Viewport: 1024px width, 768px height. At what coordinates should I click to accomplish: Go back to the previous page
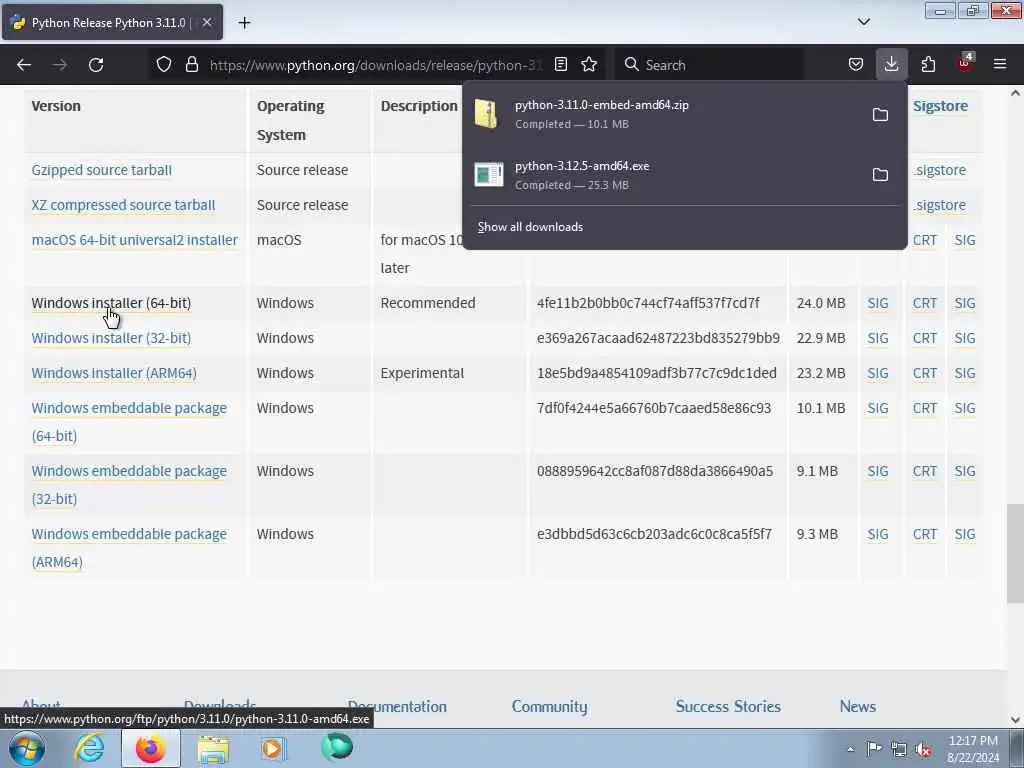(24, 65)
